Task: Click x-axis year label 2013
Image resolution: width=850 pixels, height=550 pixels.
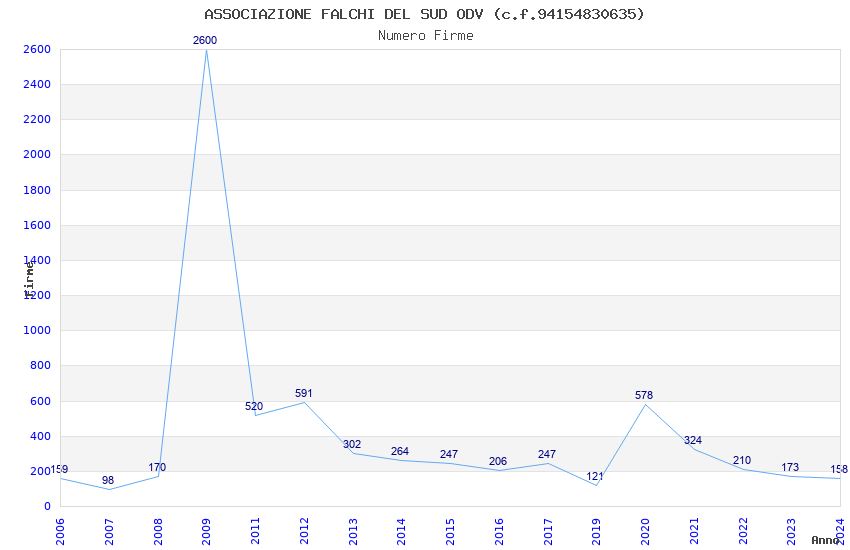Action: pos(353,532)
